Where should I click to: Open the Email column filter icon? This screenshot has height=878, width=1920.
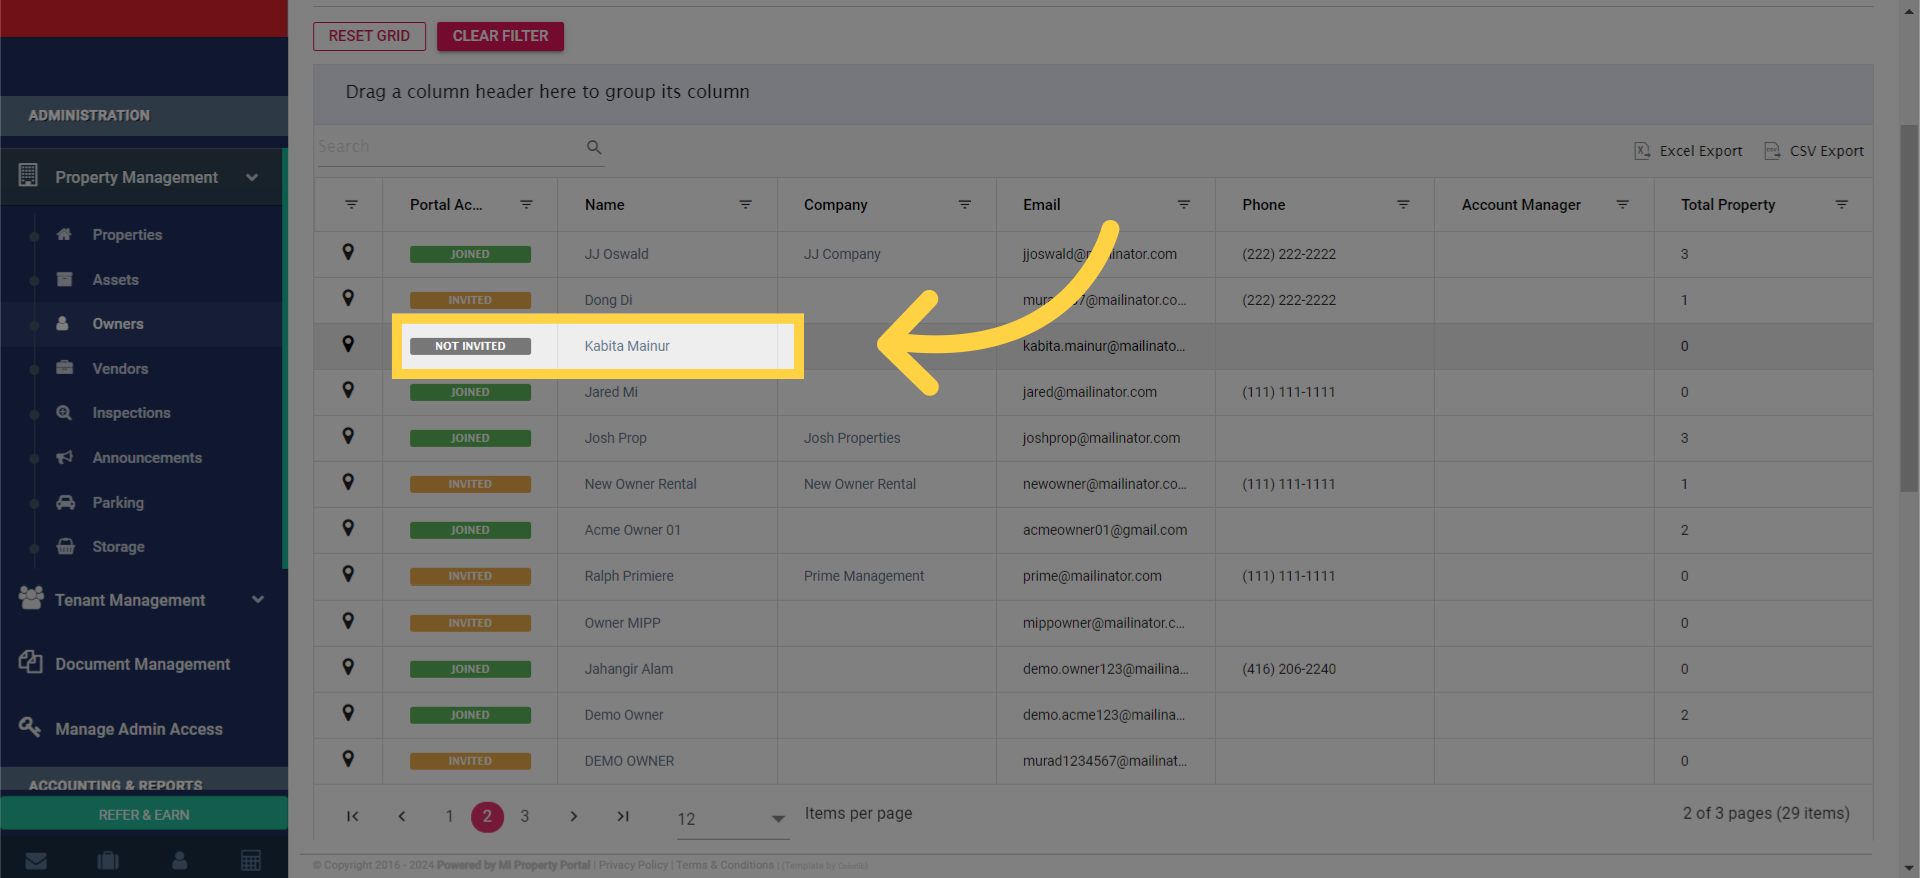coord(1184,204)
